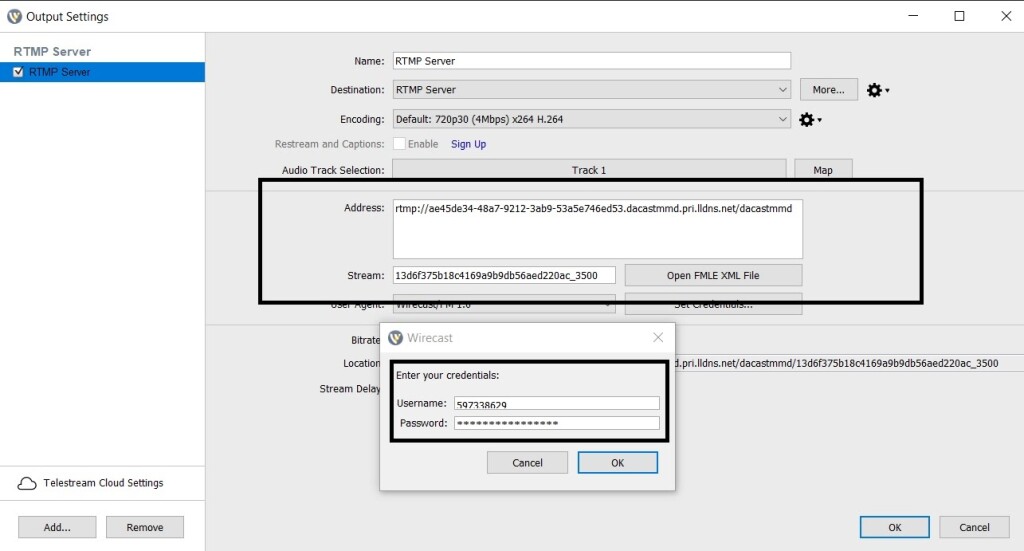Open Telestream Cloud Settings

(103, 483)
